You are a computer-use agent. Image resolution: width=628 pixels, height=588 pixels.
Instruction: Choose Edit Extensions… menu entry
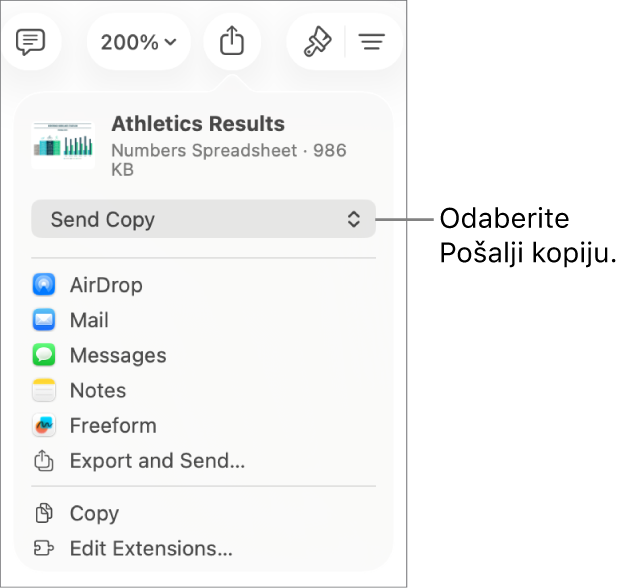click(x=203, y=548)
